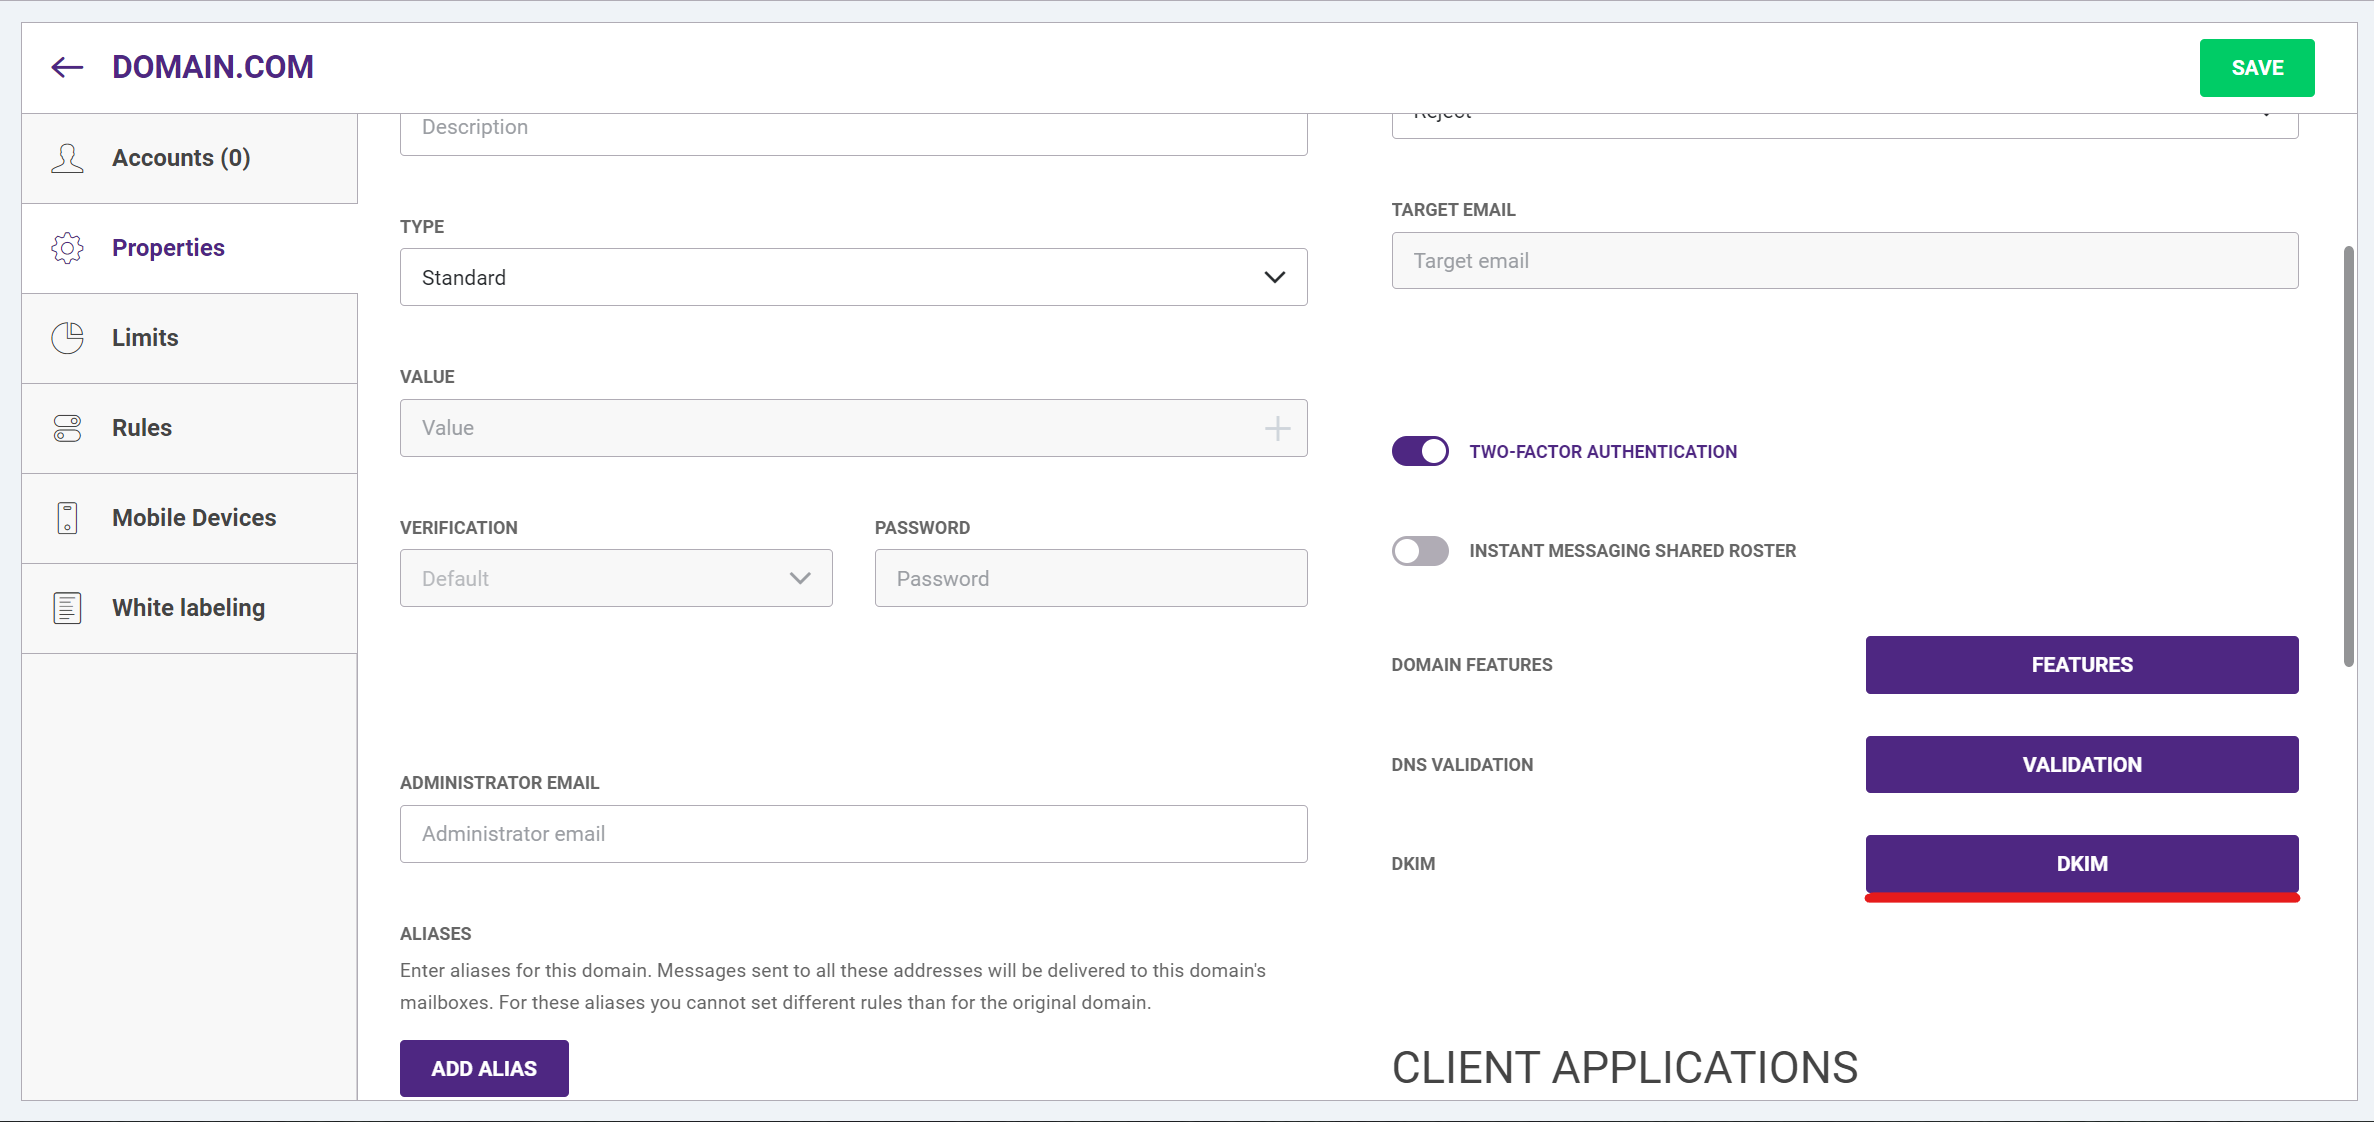Screen dimensions: 2374x1122
Task: Click the DKIM button
Action: [x=2081, y=864]
